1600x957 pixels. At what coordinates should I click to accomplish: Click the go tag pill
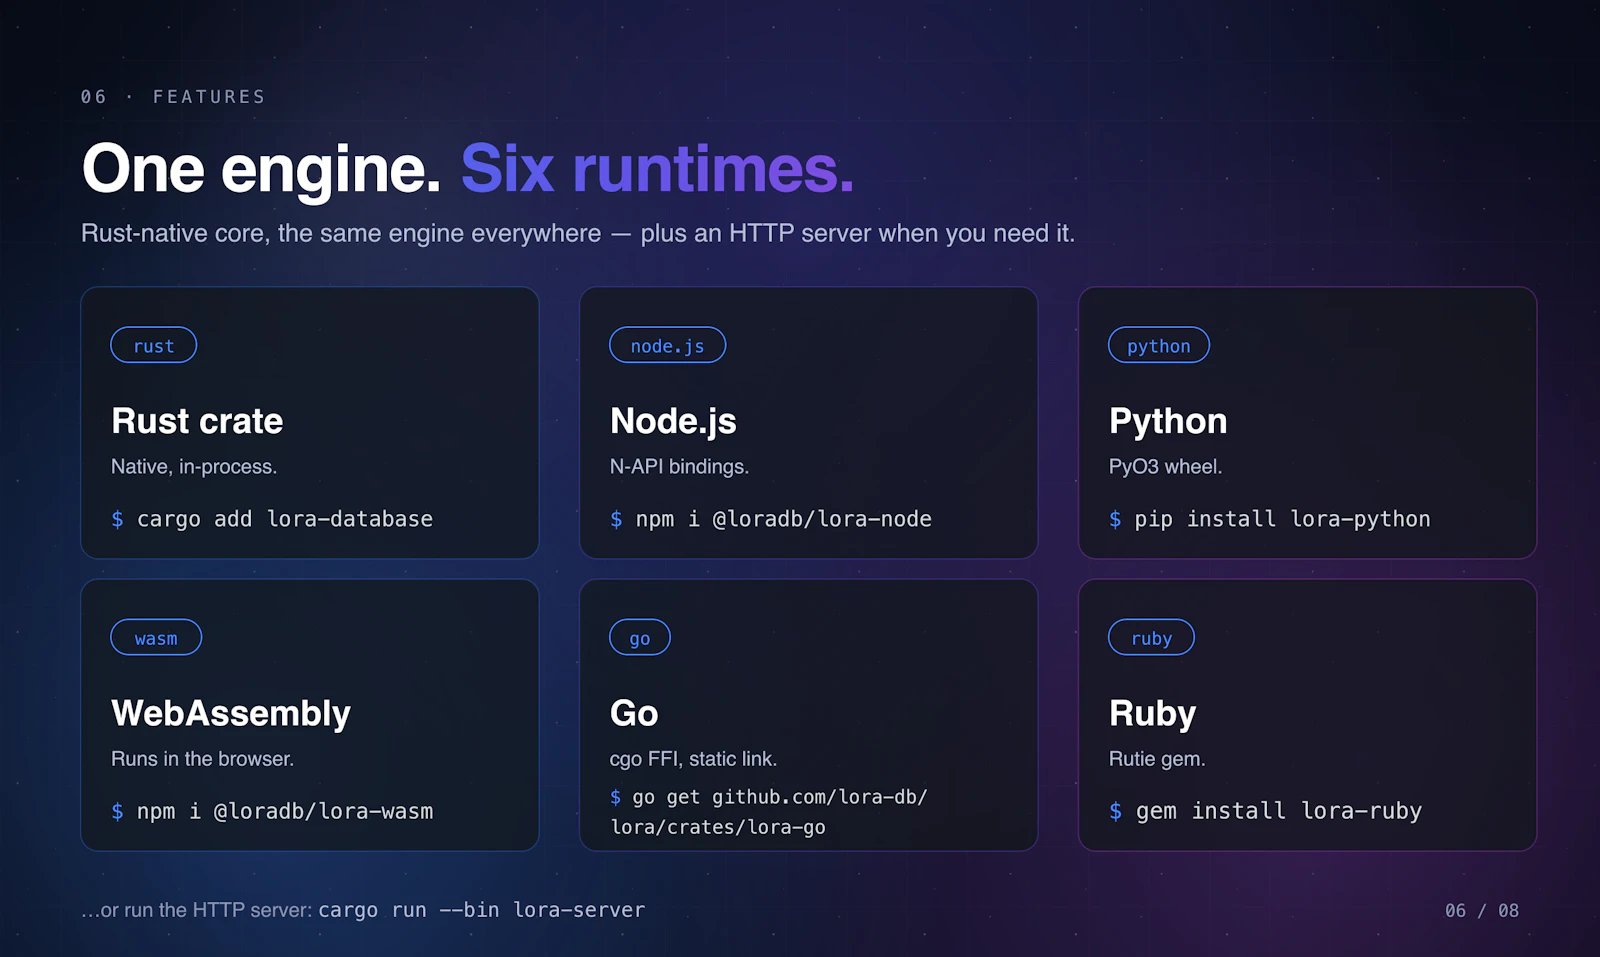click(640, 637)
